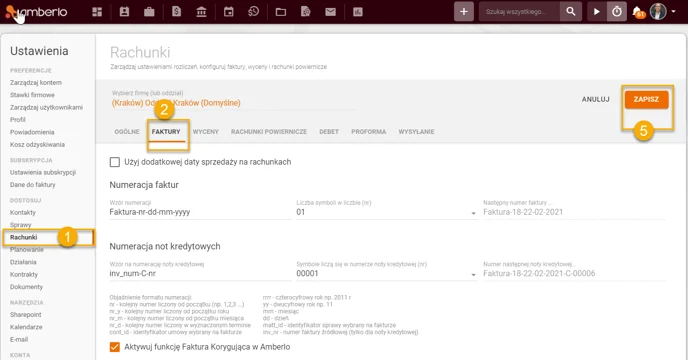The height and width of the screenshot is (360, 688).
Task: Click the plus add-new button
Action: [464, 12]
